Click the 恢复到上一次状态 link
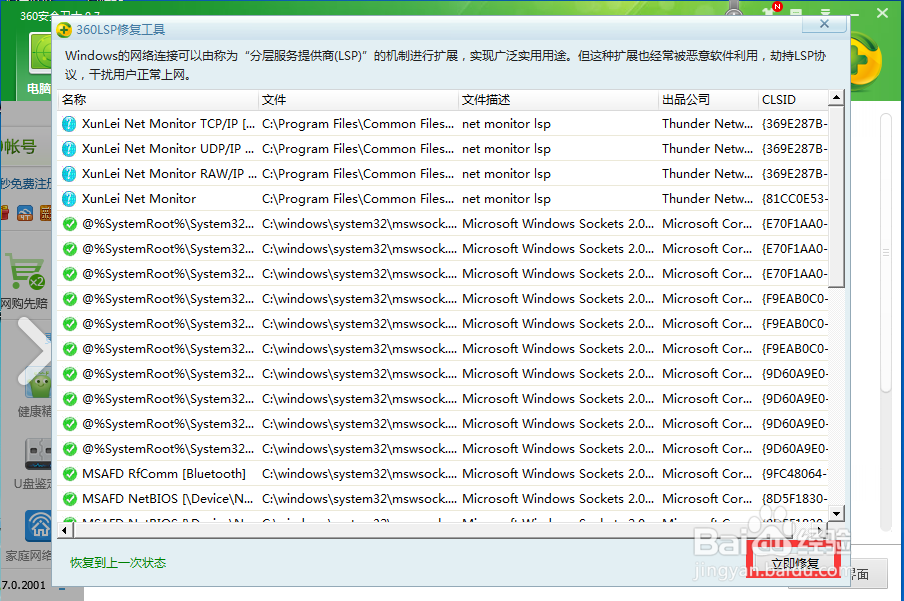Image resolution: width=904 pixels, height=601 pixels. coord(118,563)
